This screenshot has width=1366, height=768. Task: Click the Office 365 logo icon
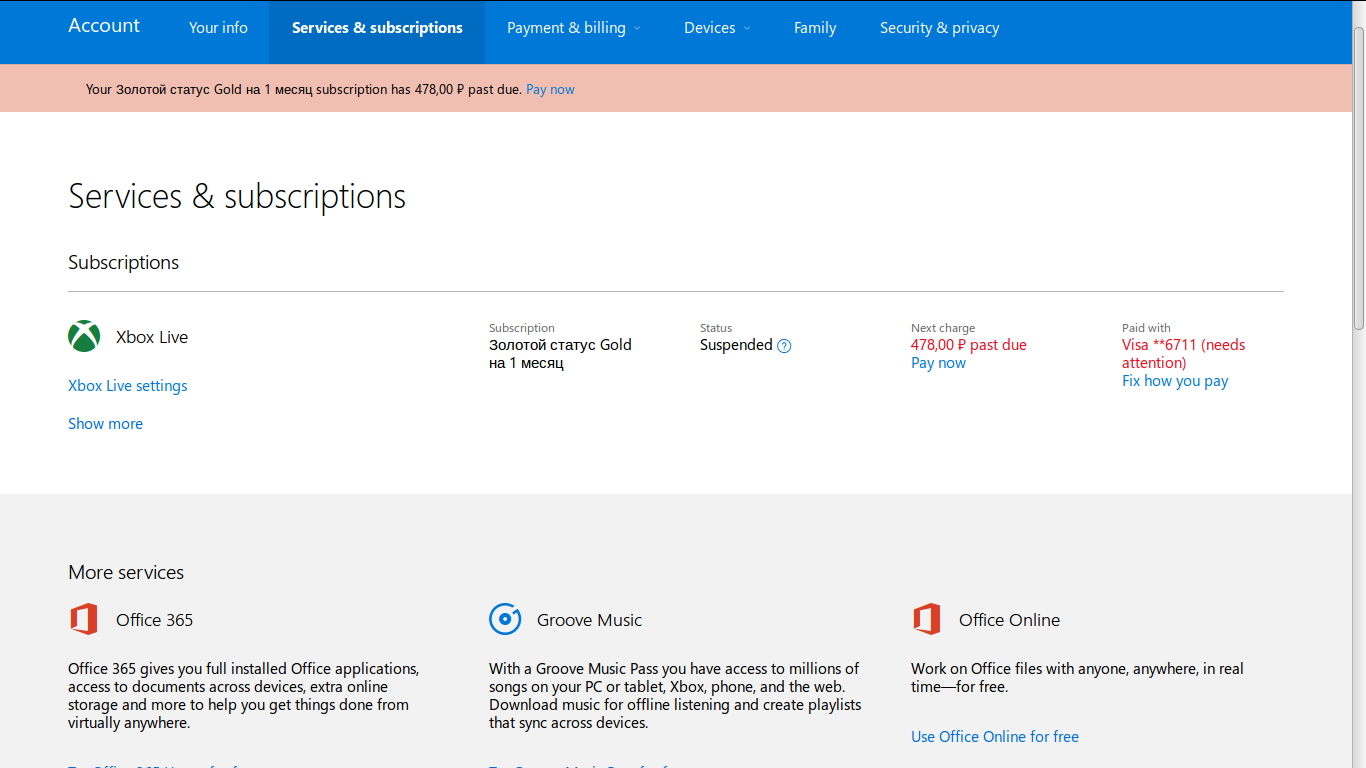pyautogui.click(x=84, y=620)
